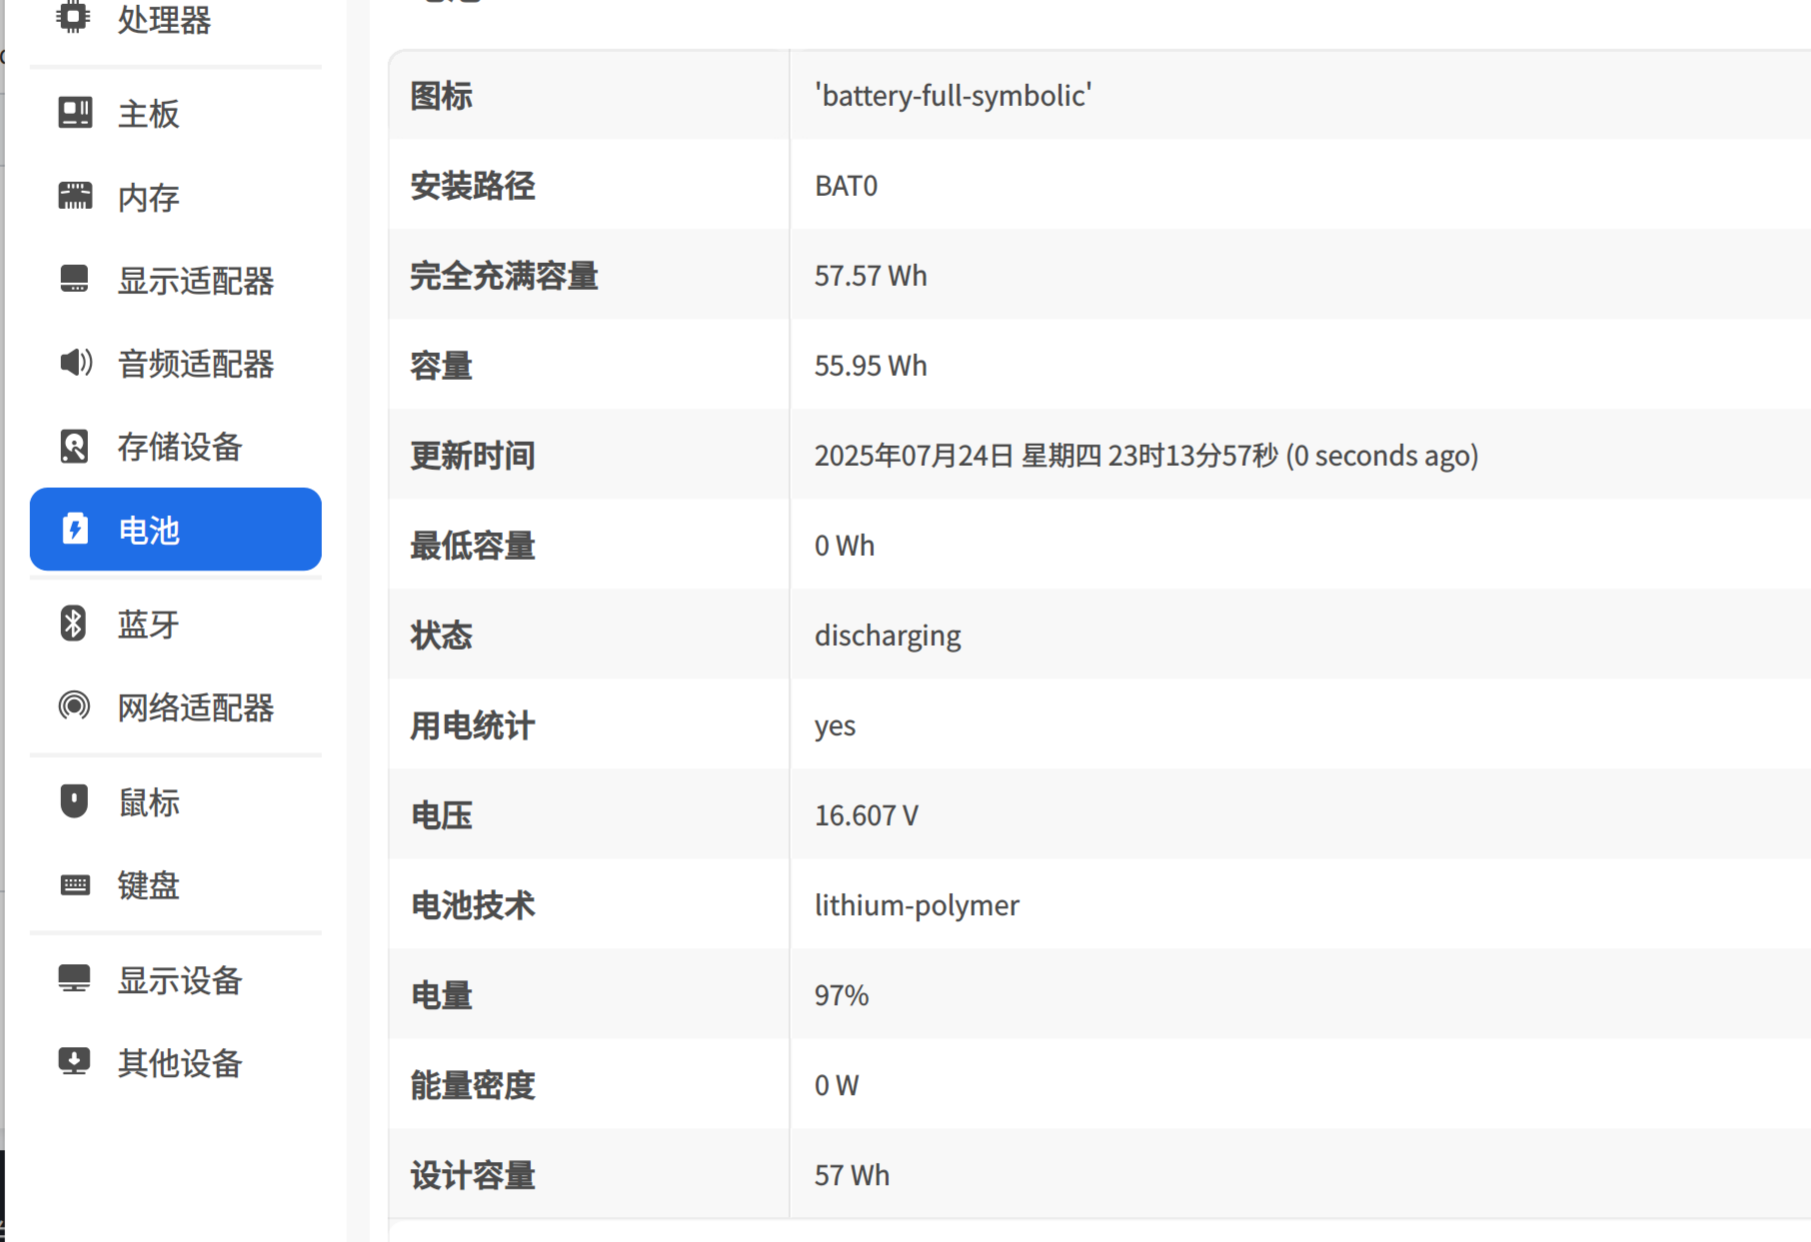Click the 状态 discharging value row
The image size is (1811, 1242).
pos(1100,635)
